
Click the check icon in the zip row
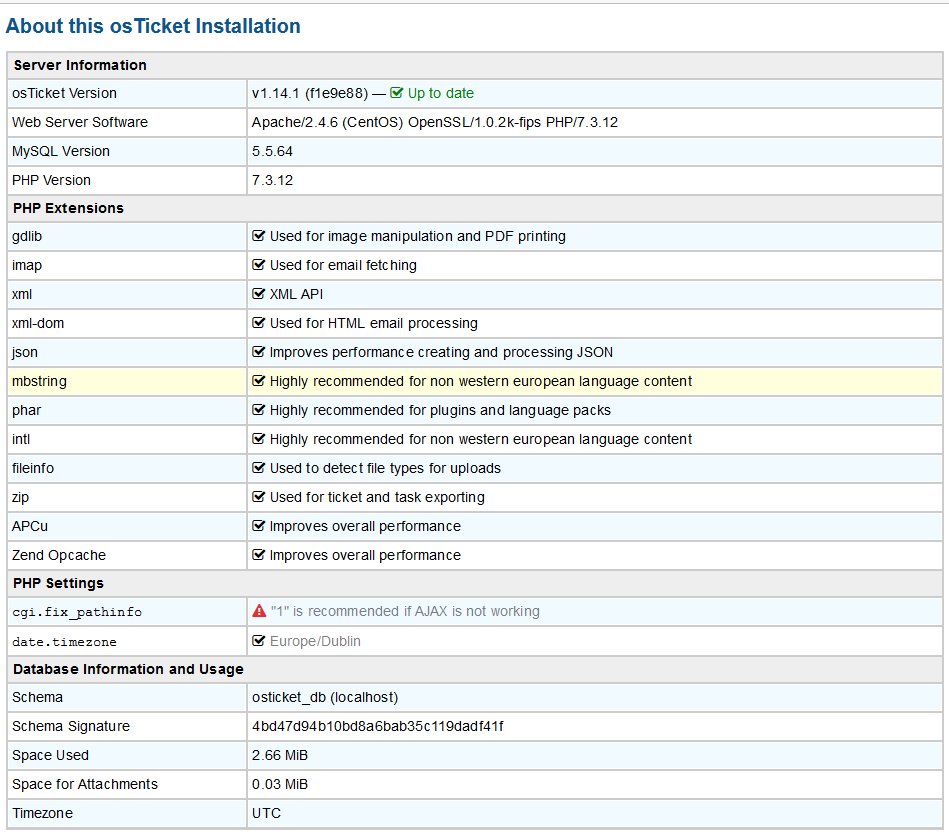point(258,497)
